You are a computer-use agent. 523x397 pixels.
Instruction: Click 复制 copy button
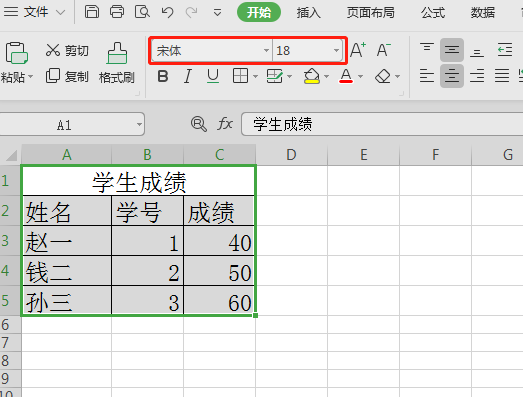[67, 76]
